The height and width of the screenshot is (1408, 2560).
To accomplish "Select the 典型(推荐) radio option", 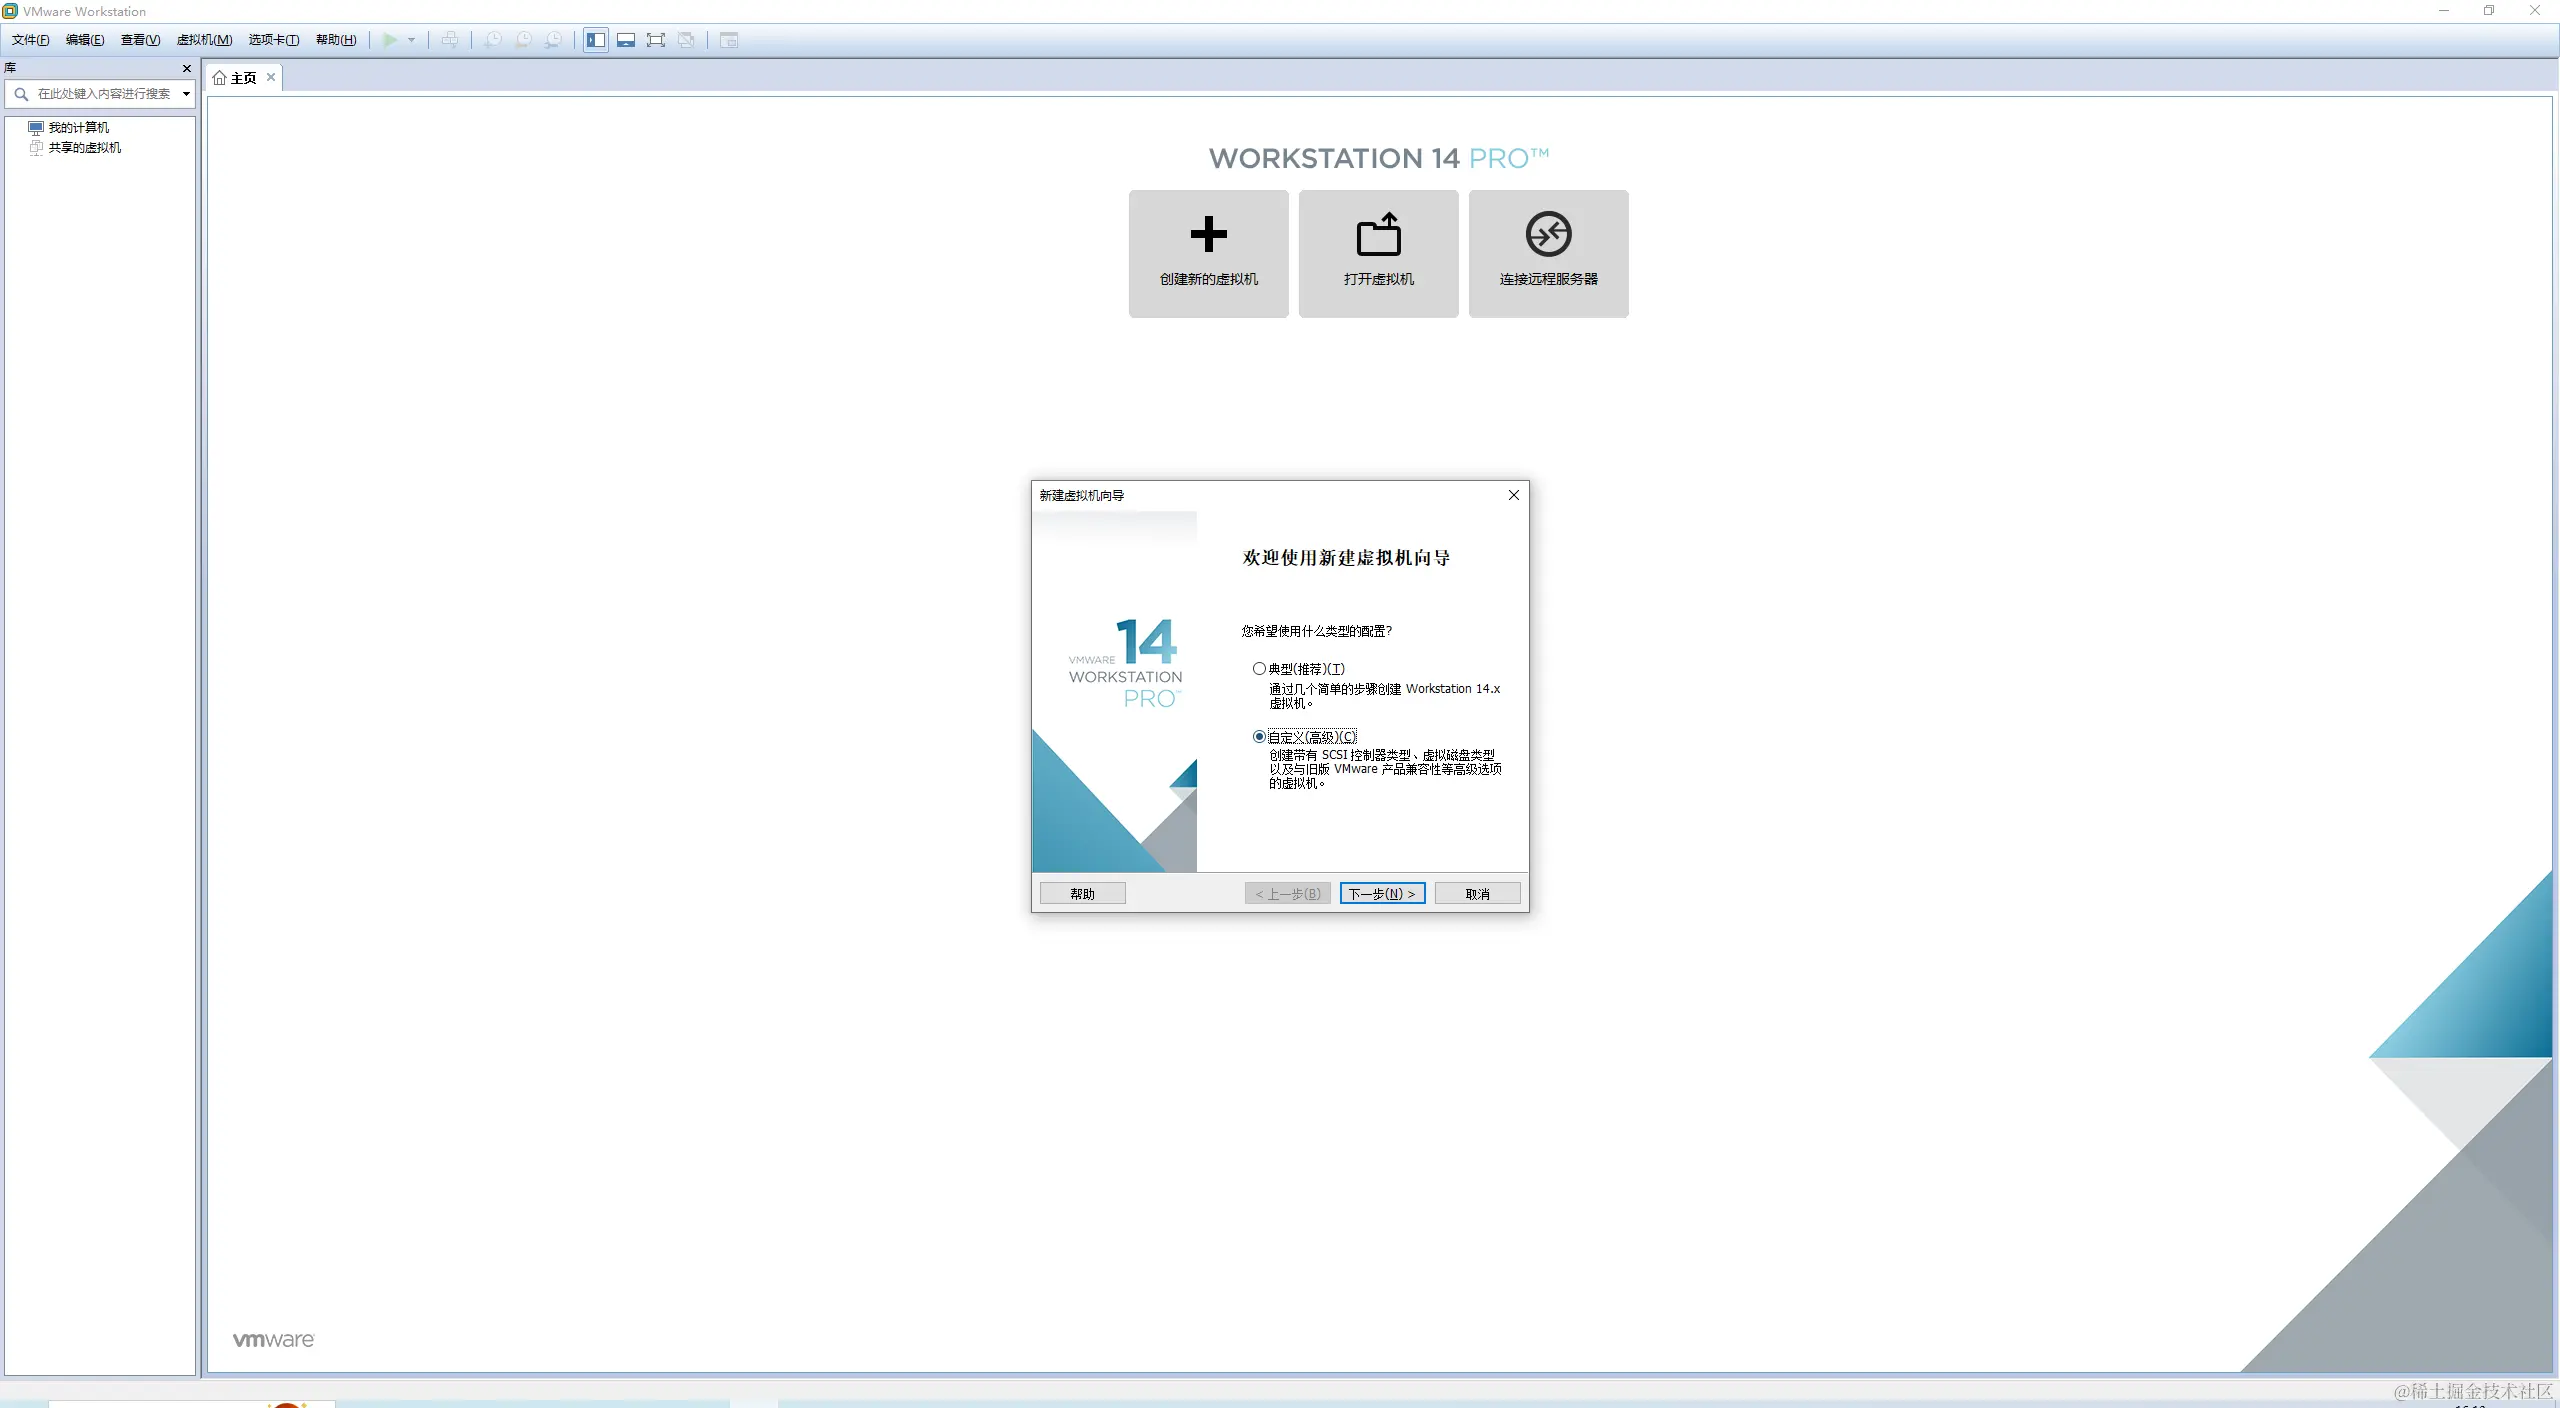I will [1259, 669].
